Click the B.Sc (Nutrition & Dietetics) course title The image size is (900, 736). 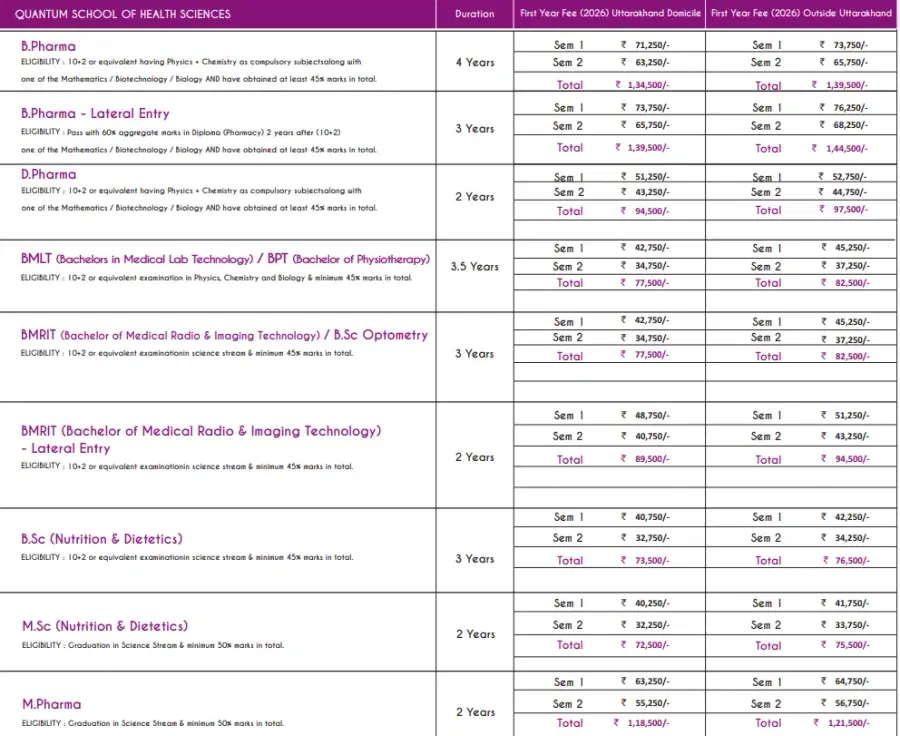[x=102, y=539]
